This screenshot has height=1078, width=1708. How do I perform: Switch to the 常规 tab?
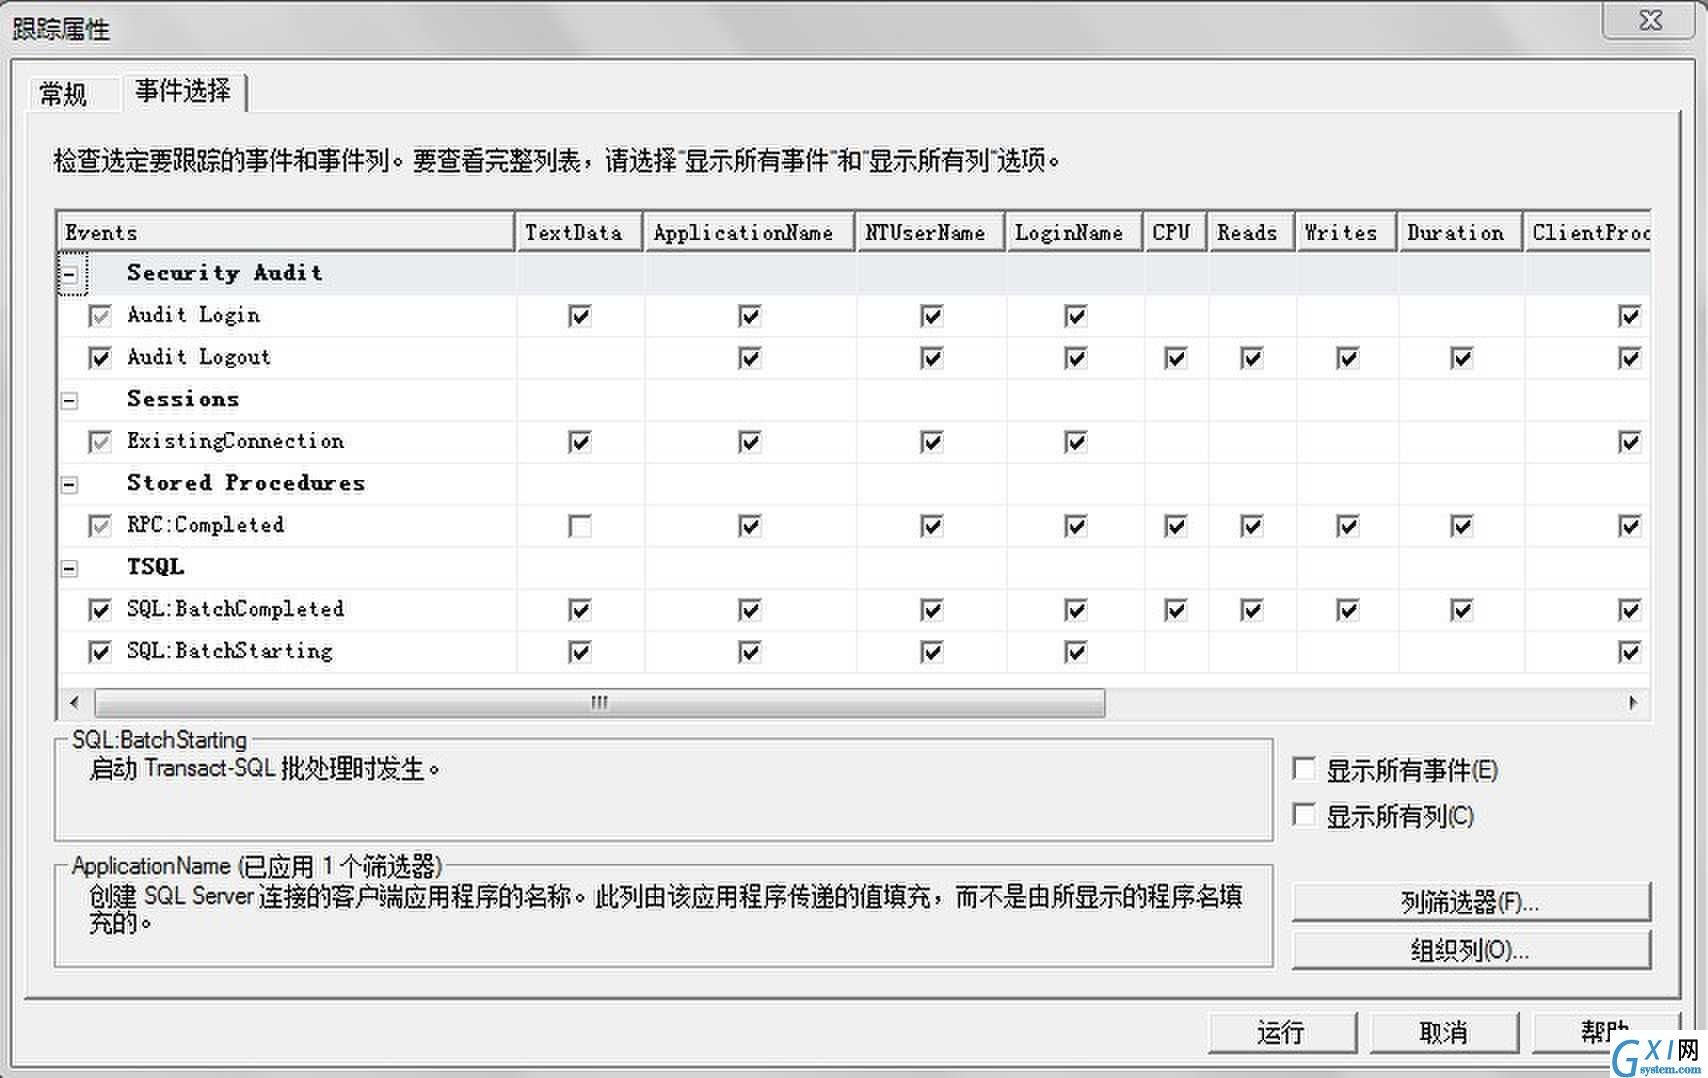point(62,94)
